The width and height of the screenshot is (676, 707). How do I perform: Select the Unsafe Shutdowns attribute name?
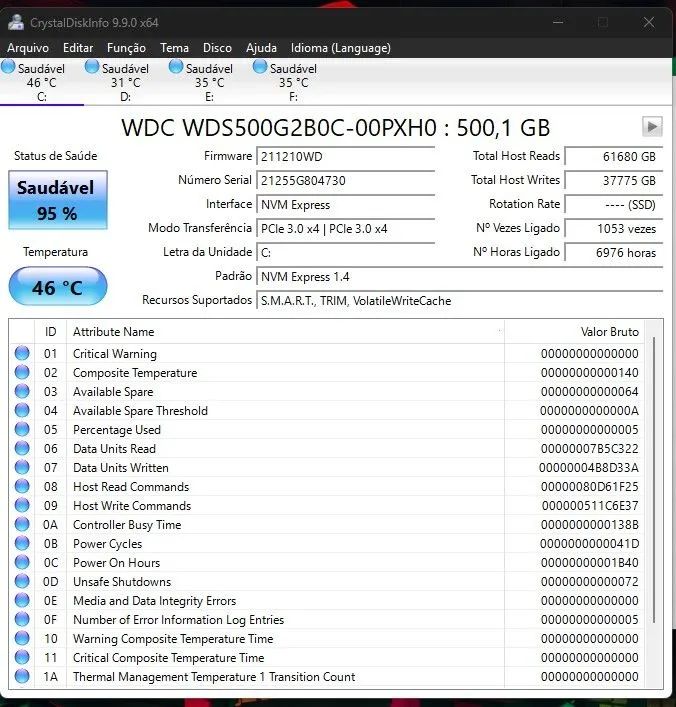pos(122,582)
